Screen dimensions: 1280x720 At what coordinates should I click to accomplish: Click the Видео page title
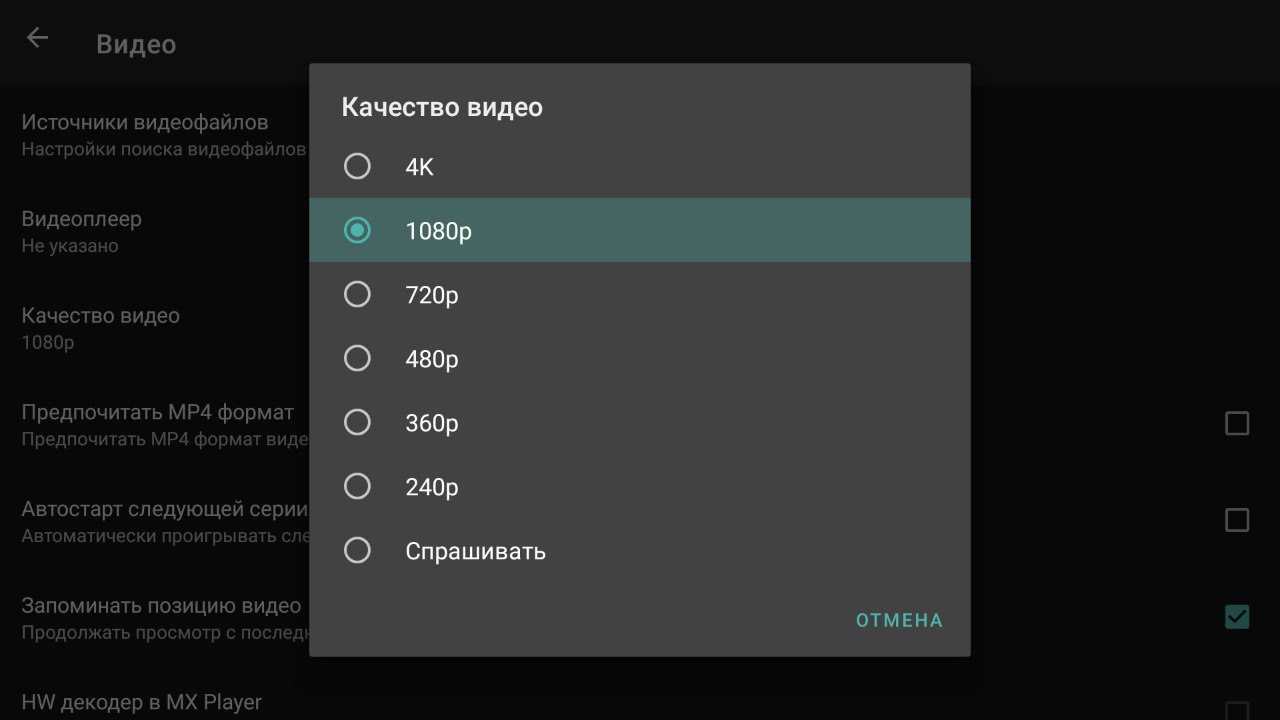136,44
